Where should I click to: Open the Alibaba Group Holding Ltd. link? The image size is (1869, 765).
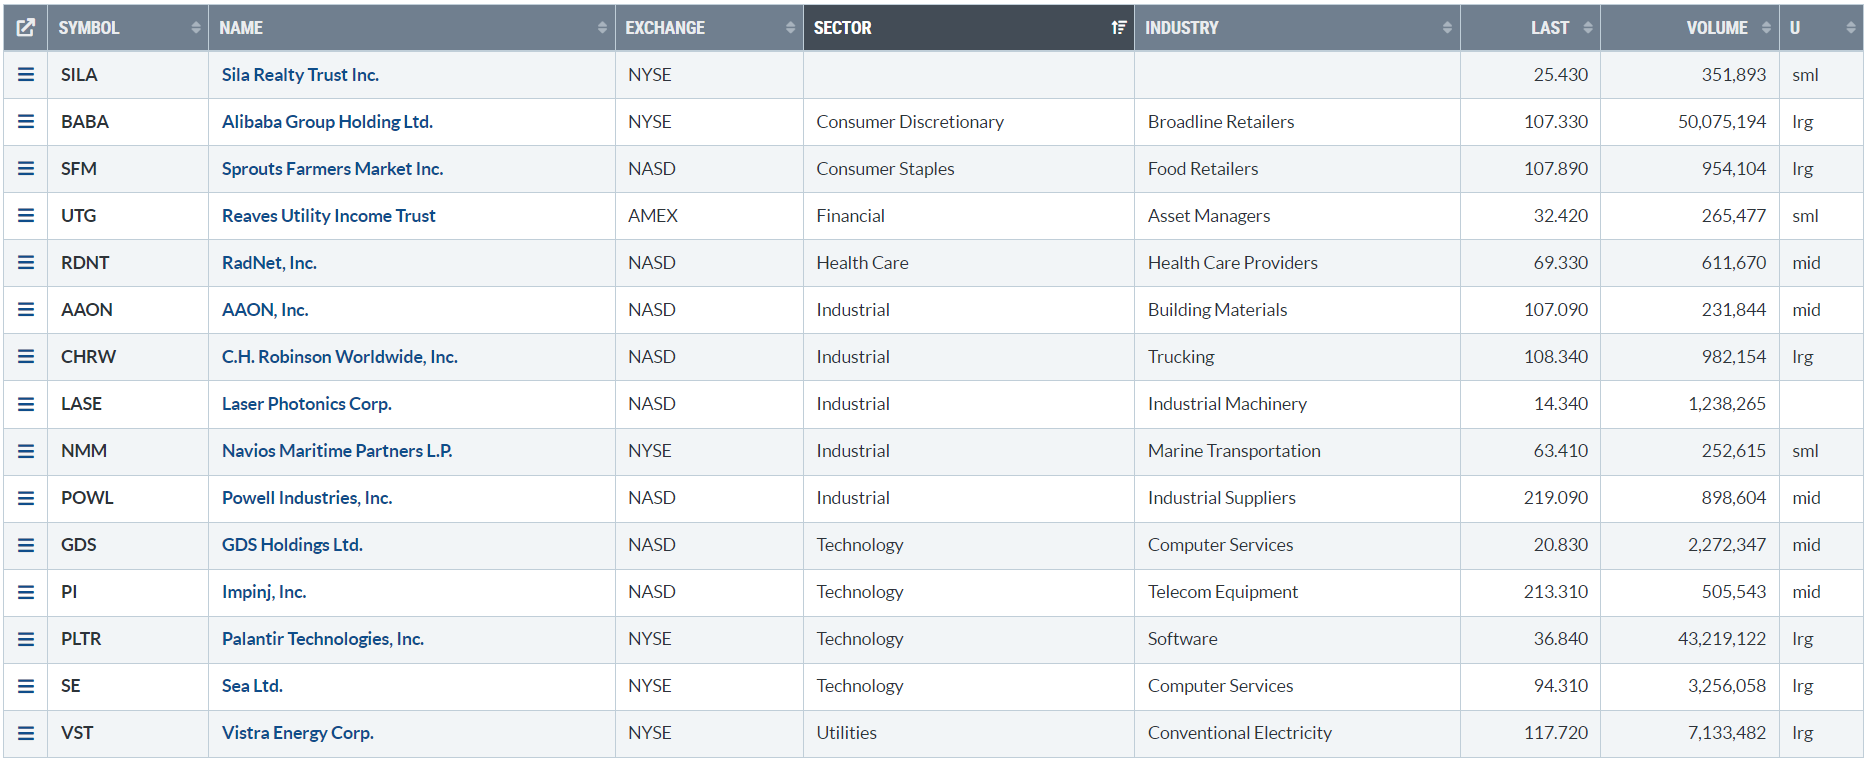pyautogui.click(x=327, y=122)
